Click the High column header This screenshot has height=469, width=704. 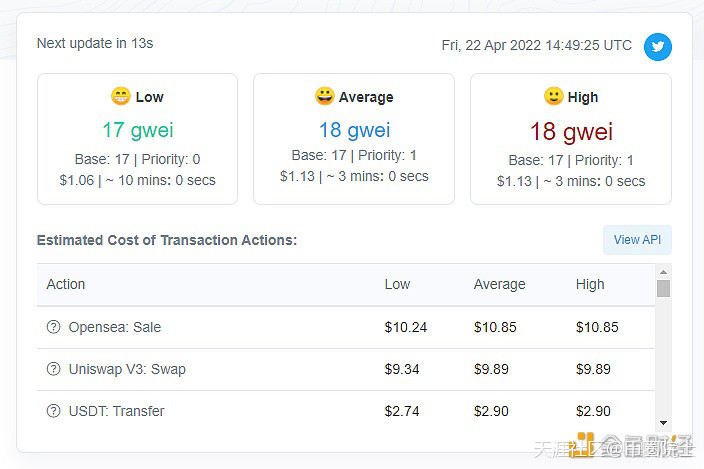coord(590,284)
